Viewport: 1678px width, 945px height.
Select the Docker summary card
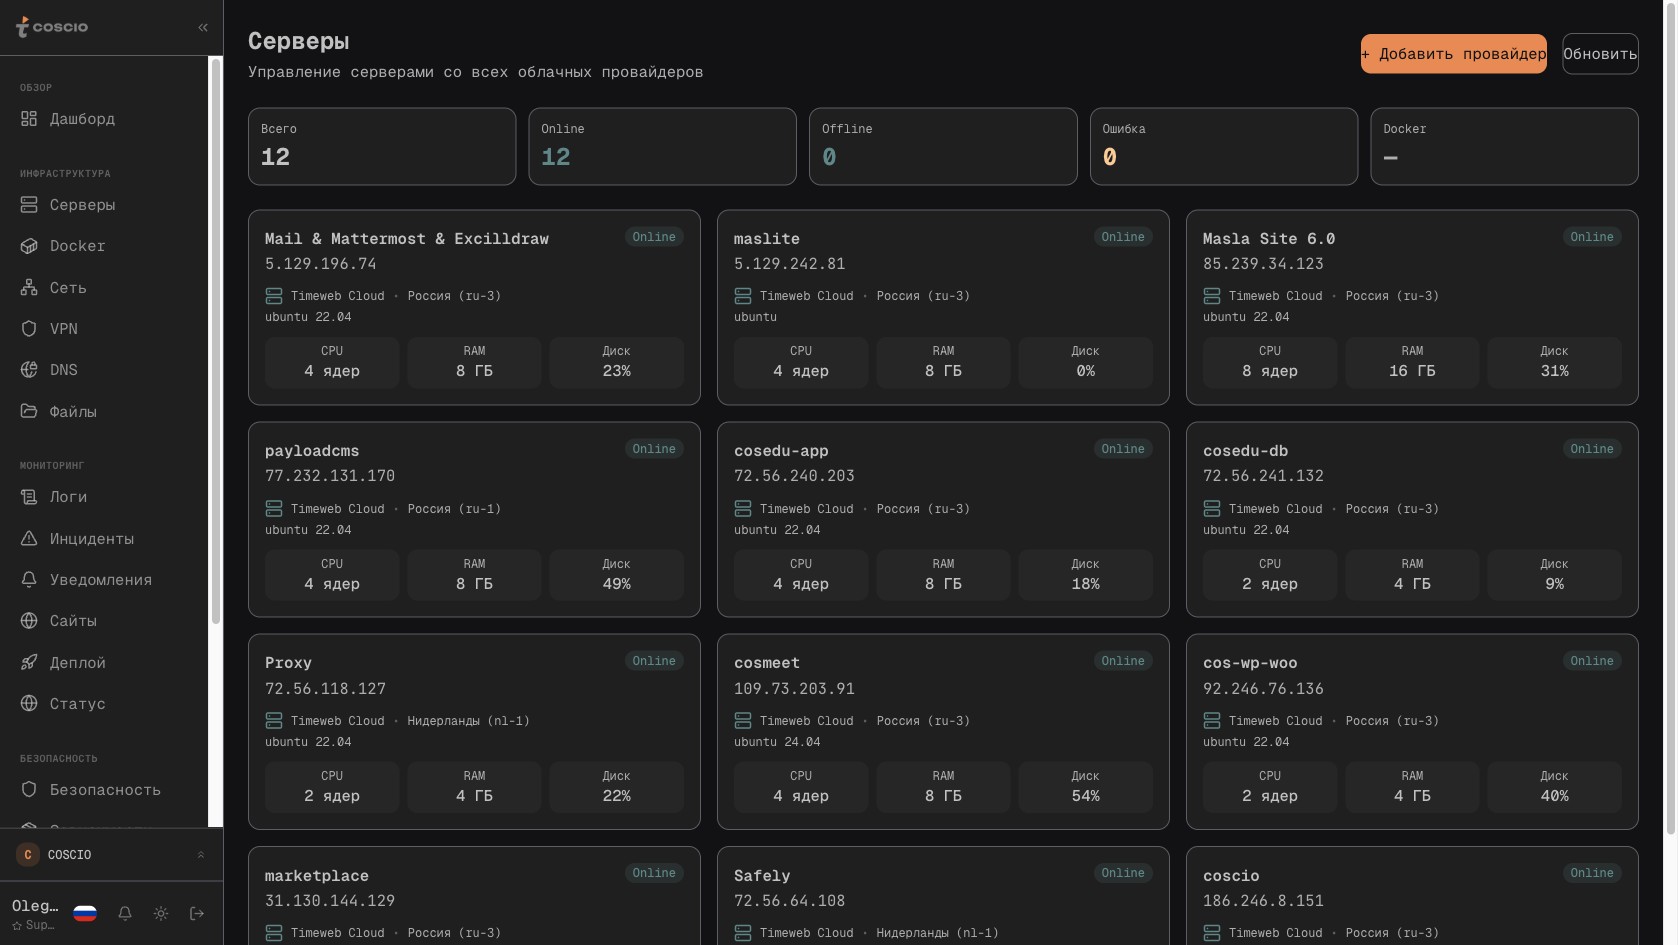[1504, 147]
